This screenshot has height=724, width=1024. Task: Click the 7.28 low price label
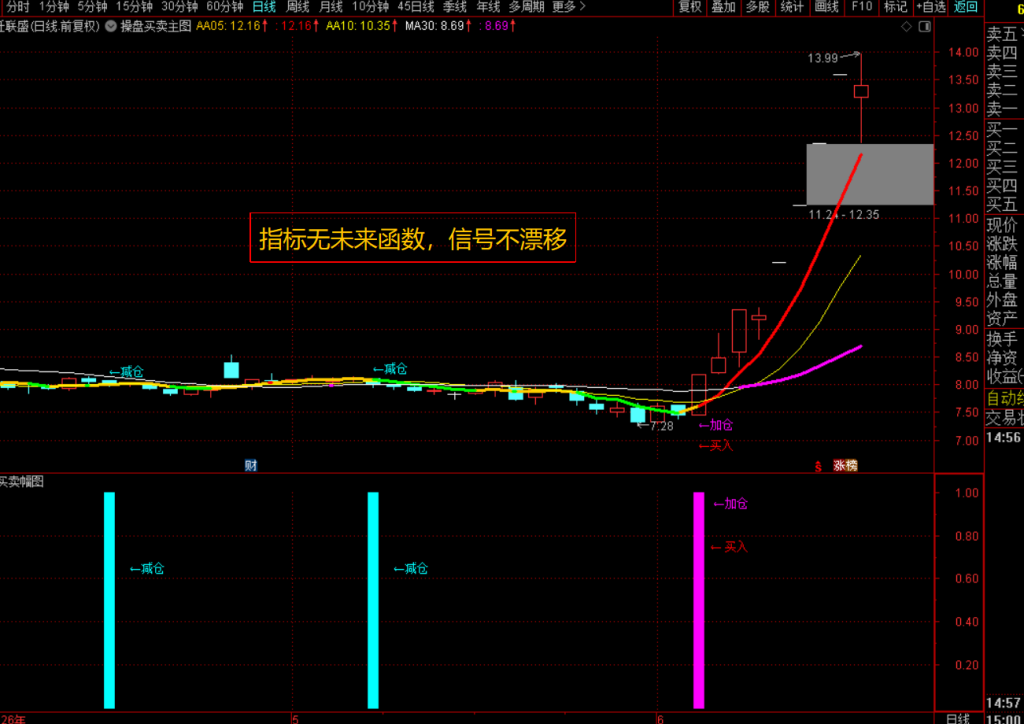[x=662, y=426]
